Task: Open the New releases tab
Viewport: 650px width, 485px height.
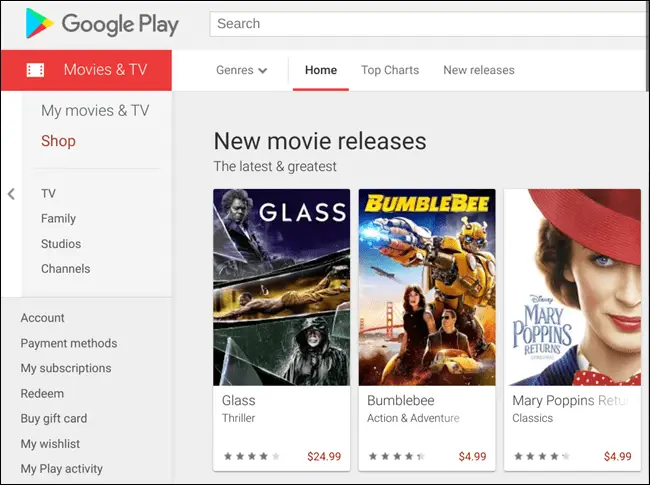Action: pyautogui.click(x=479, y=70)
